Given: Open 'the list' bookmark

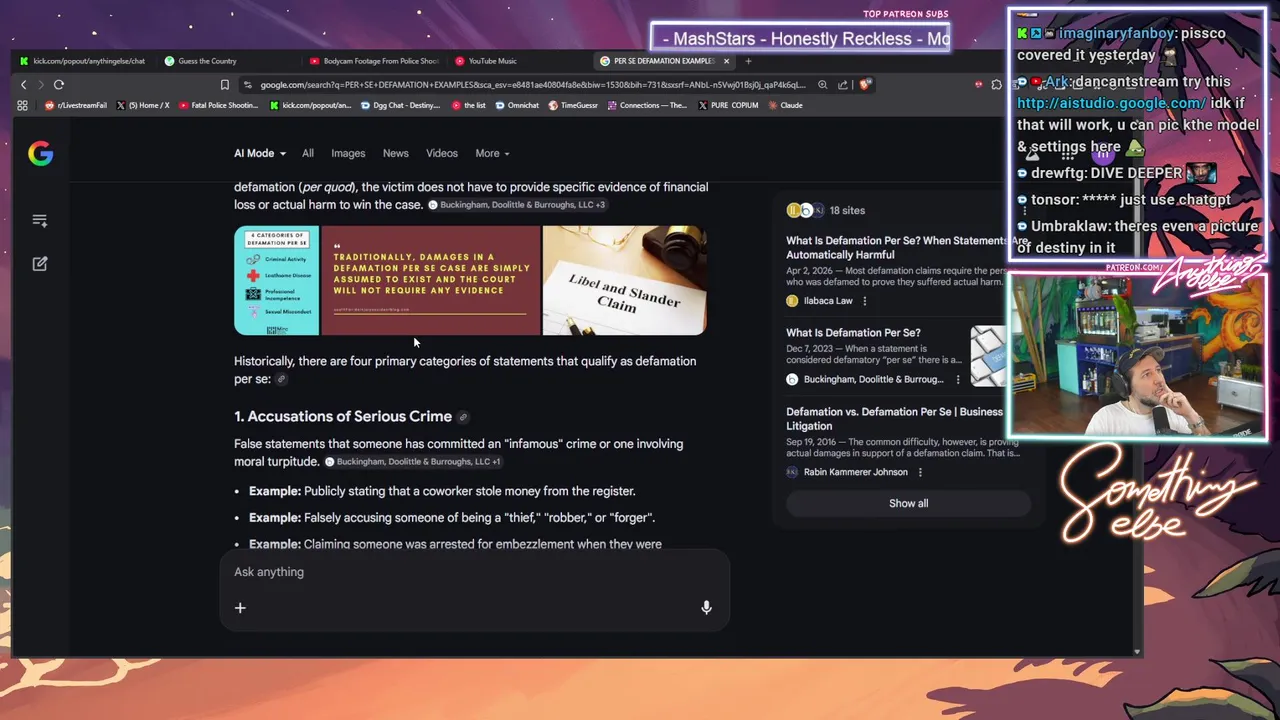Looking at the screenshot, I should [x=469, y=105].
